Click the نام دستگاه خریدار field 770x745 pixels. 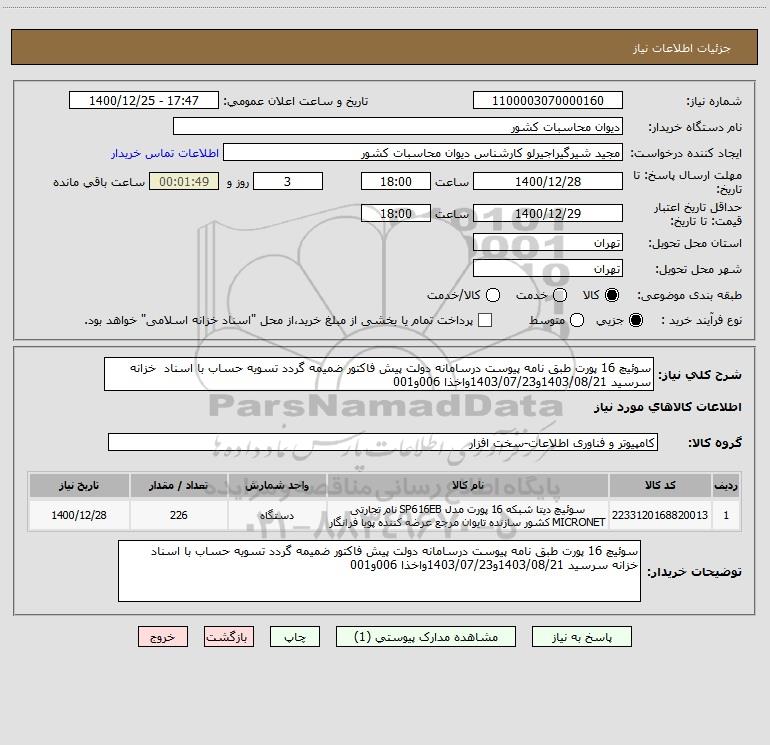tap(398, 126)
